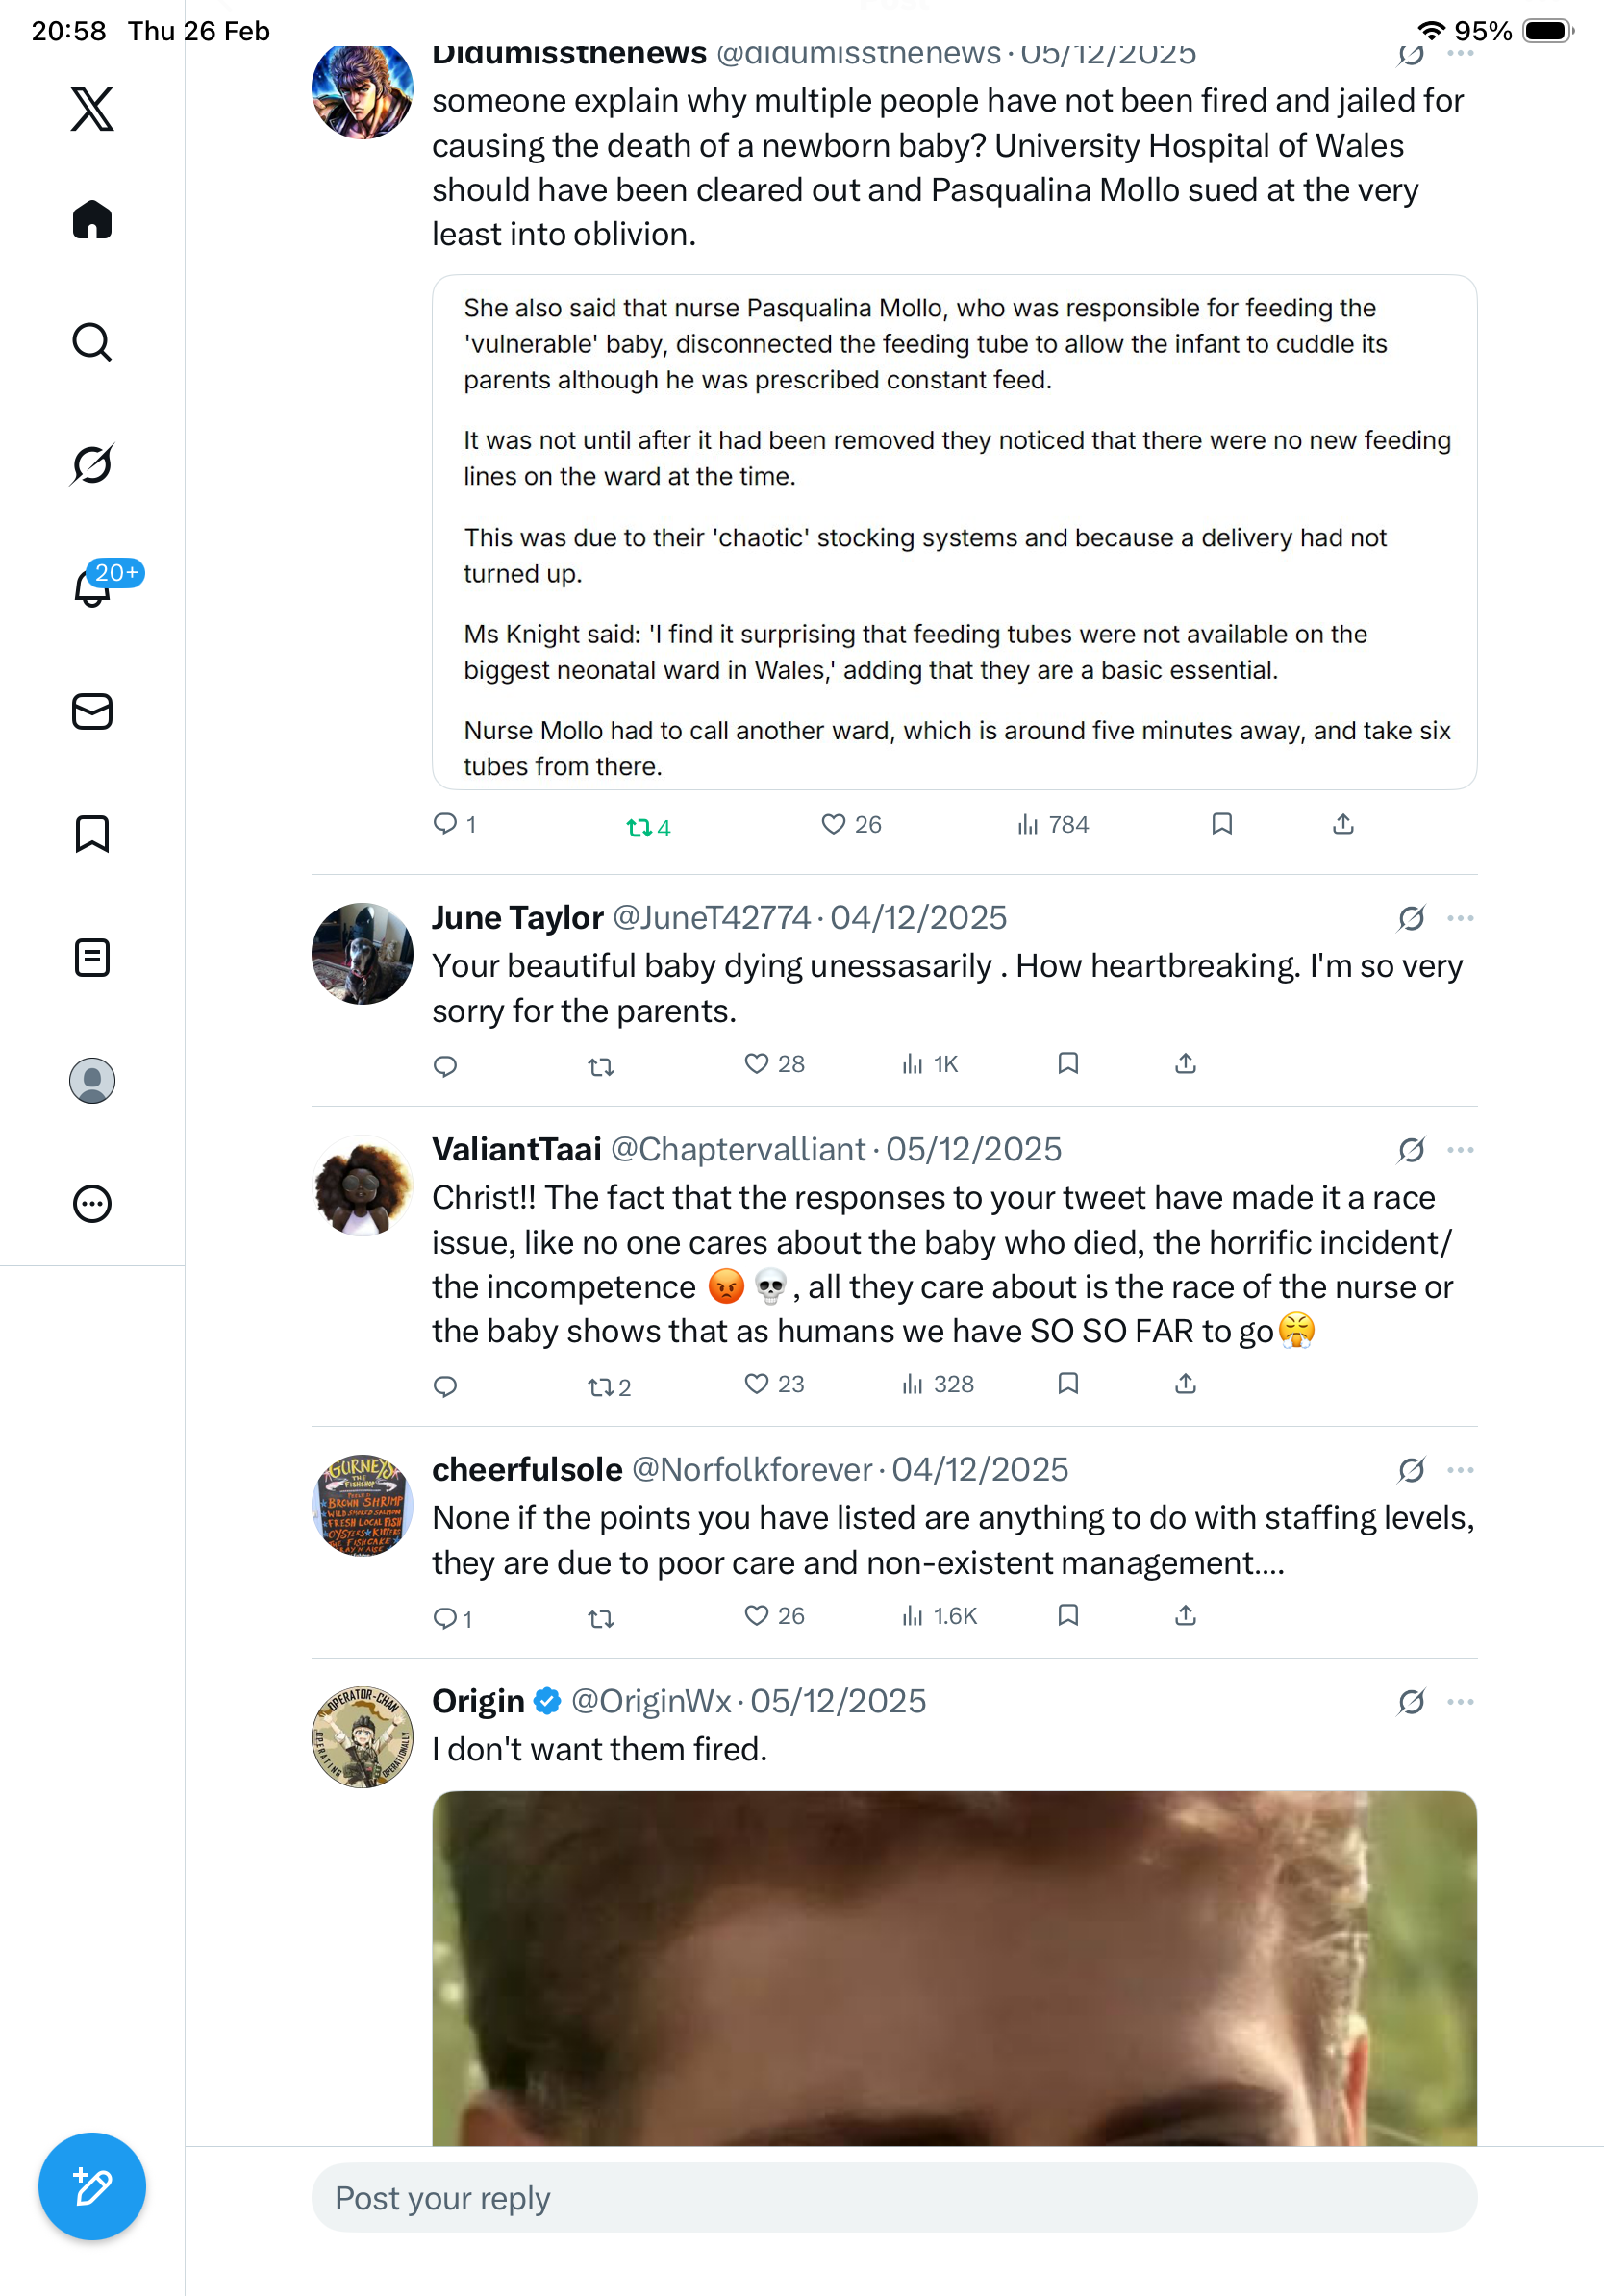Open the Bookmarks page in sidebar

pyautogui.click(x=92, y=833)
